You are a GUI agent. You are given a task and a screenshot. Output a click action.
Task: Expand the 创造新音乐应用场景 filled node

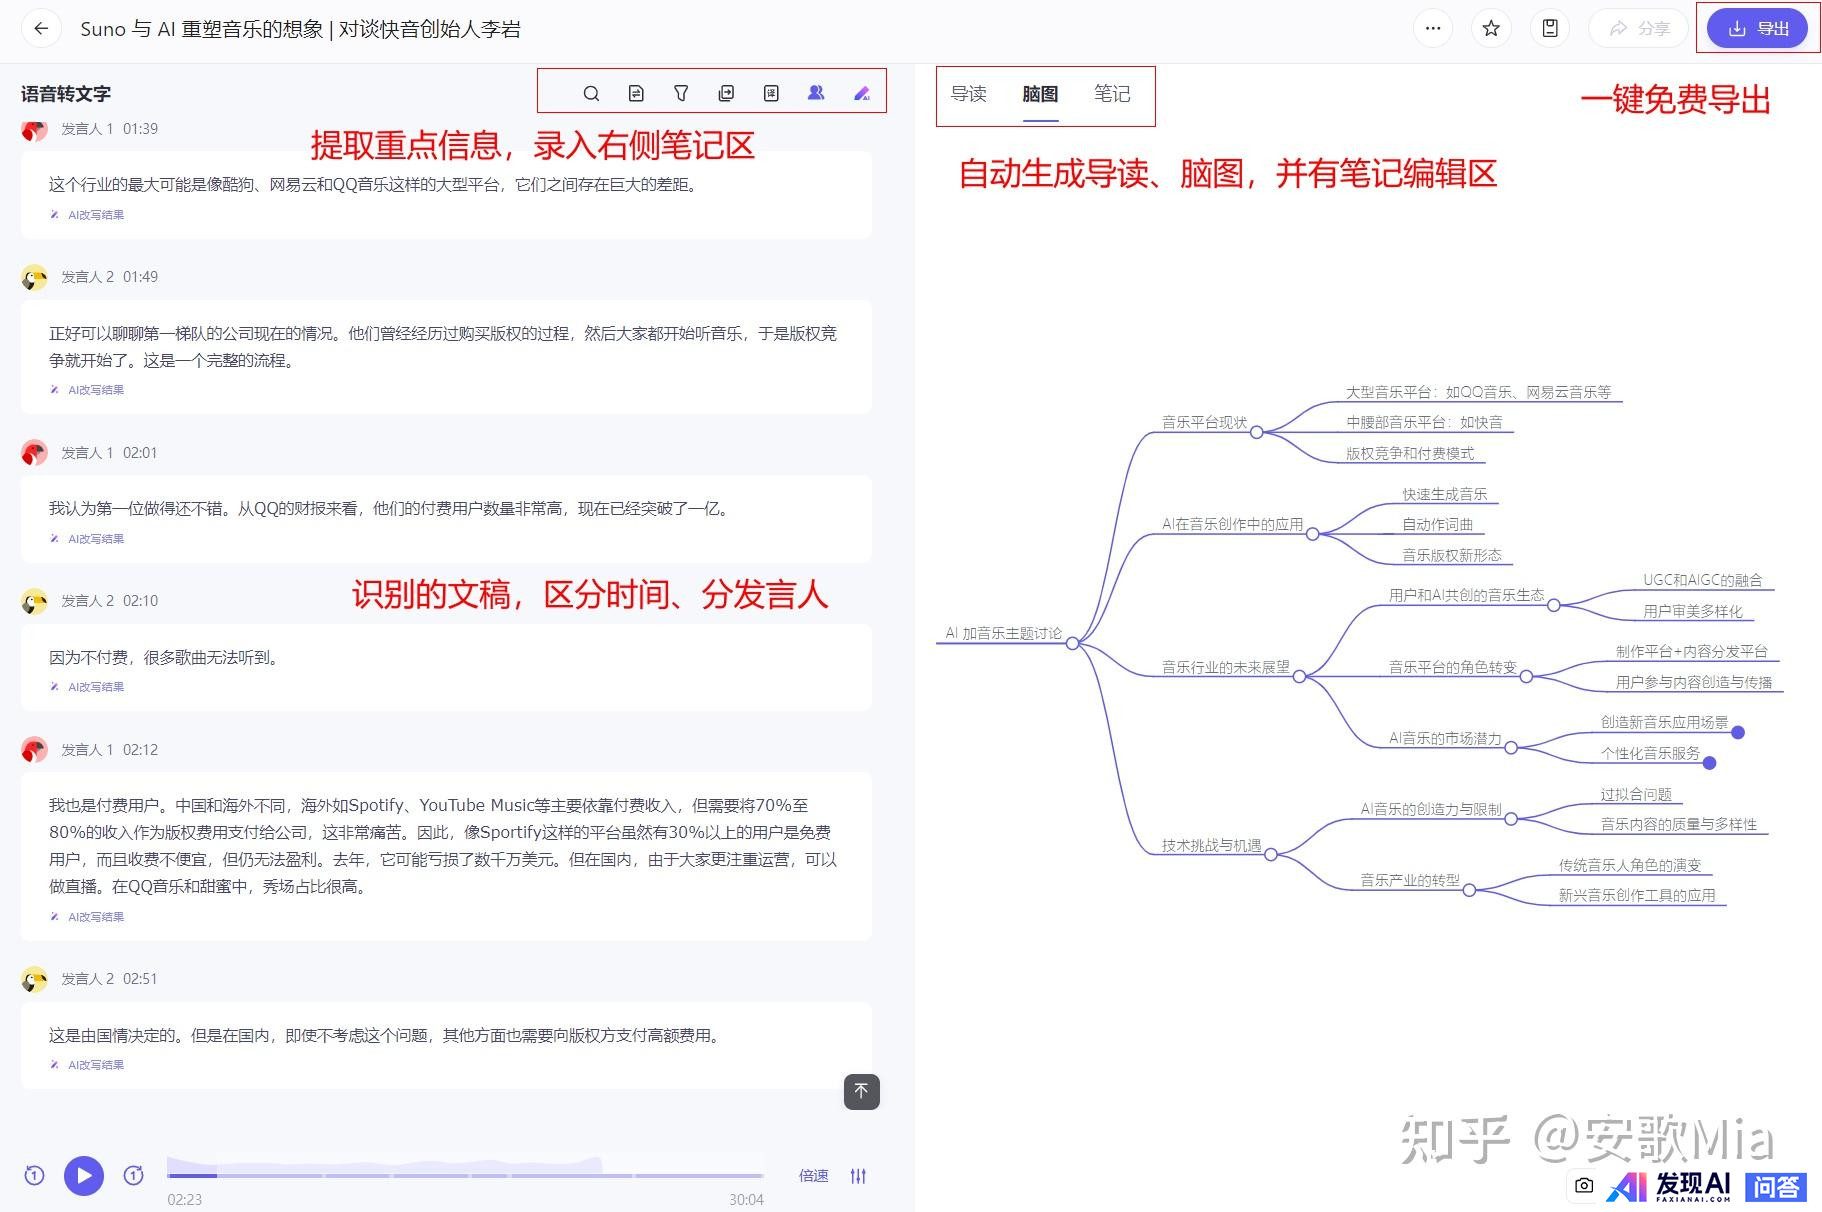[x=1738, y=732]
